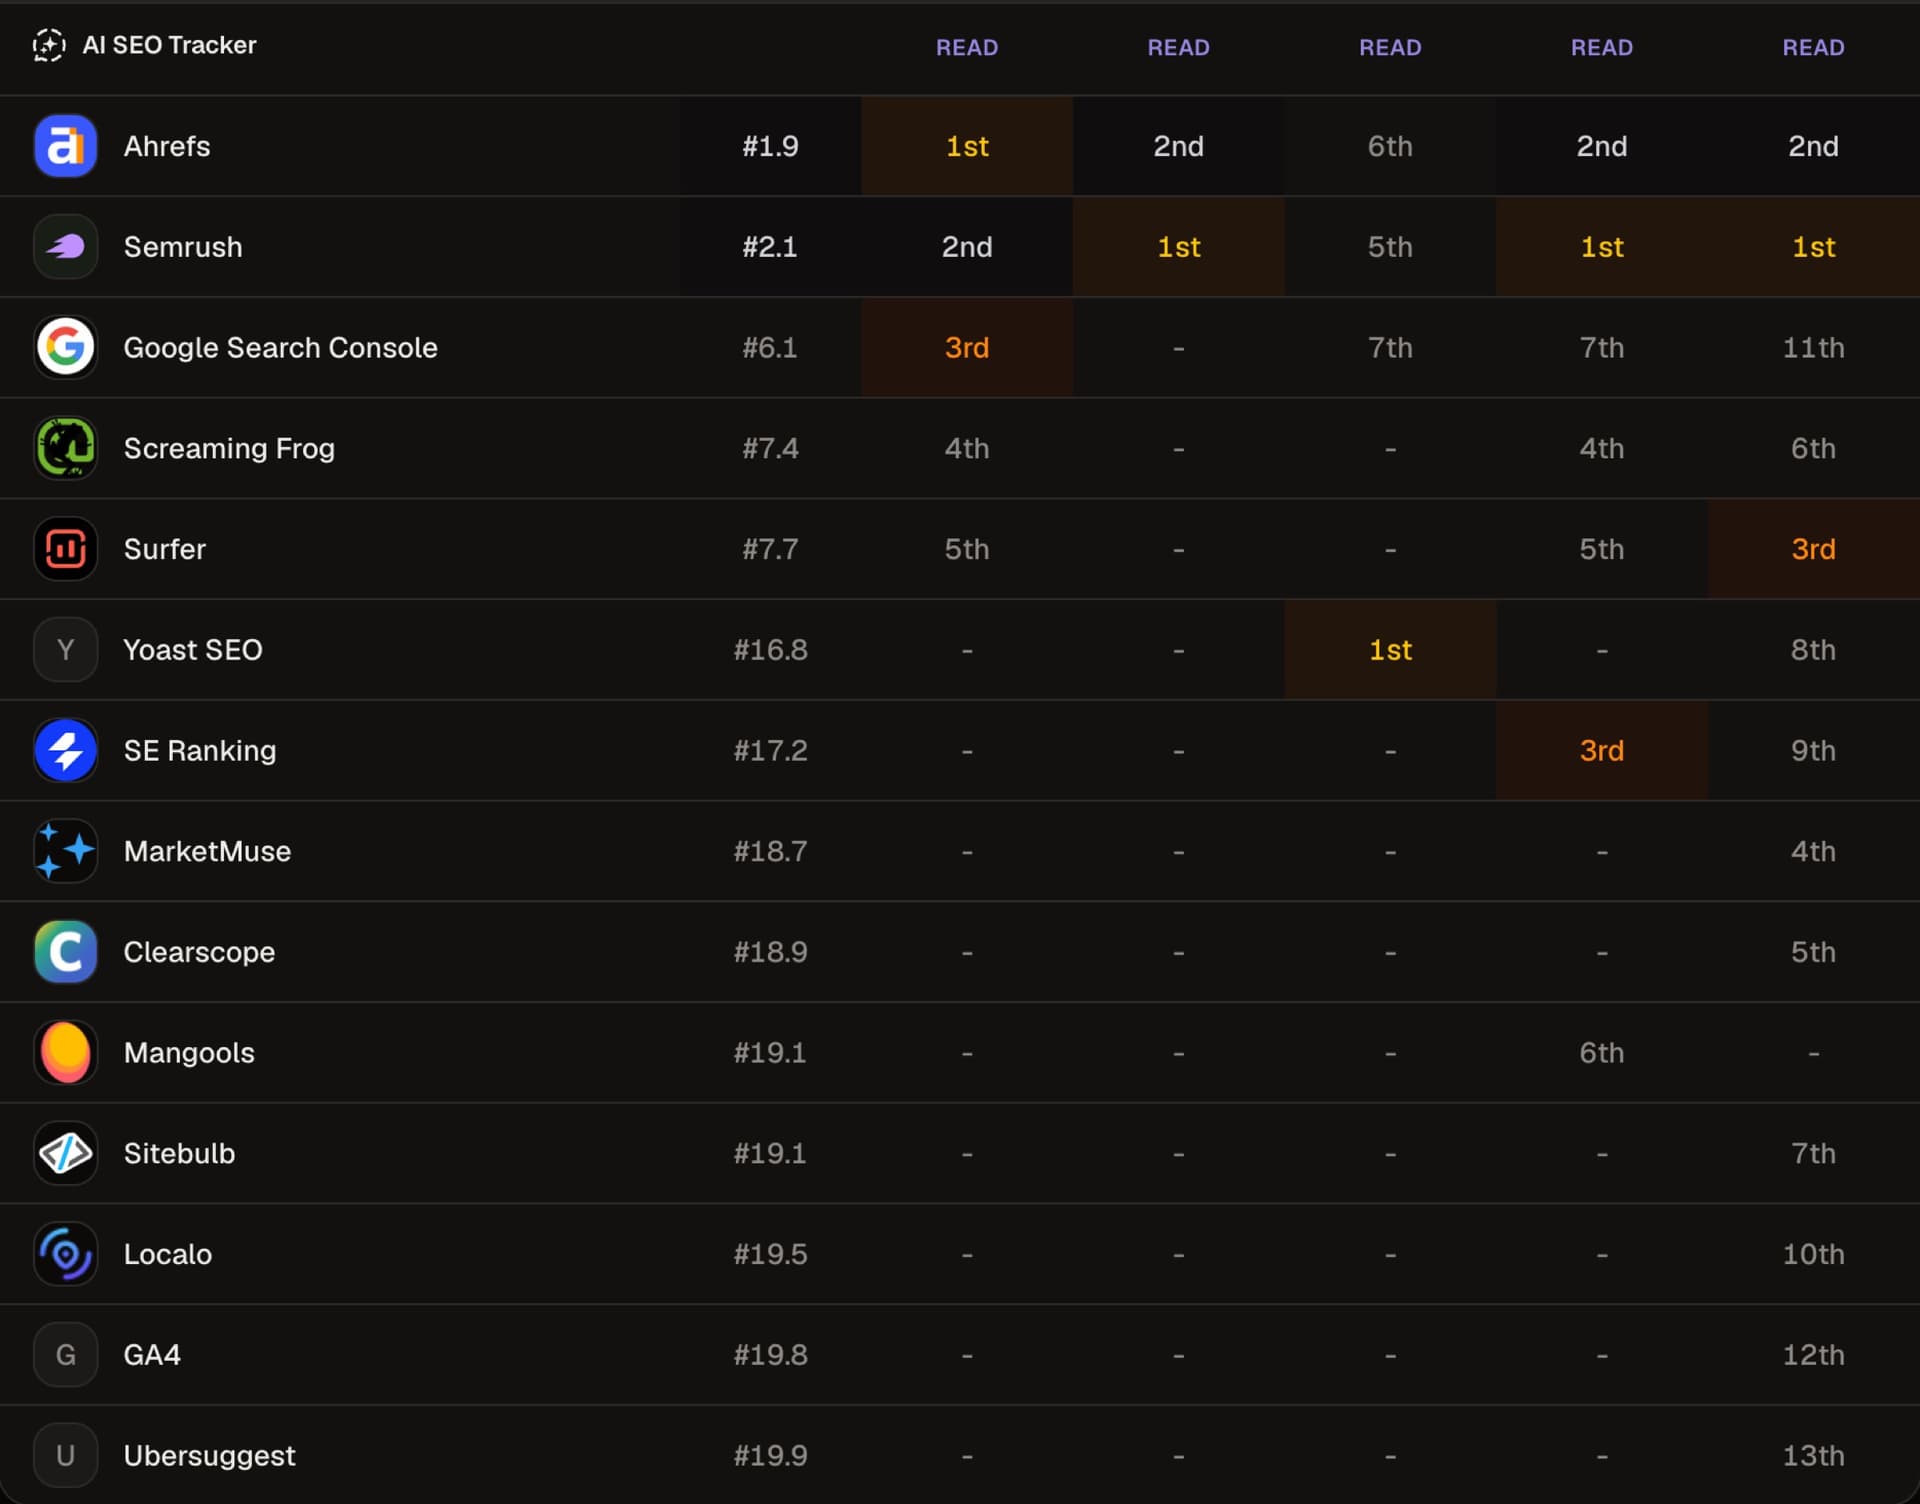The image size is (1920, 1504).
Task: Select the Ahrefs brand name
Action: click(x=167, y=146)
